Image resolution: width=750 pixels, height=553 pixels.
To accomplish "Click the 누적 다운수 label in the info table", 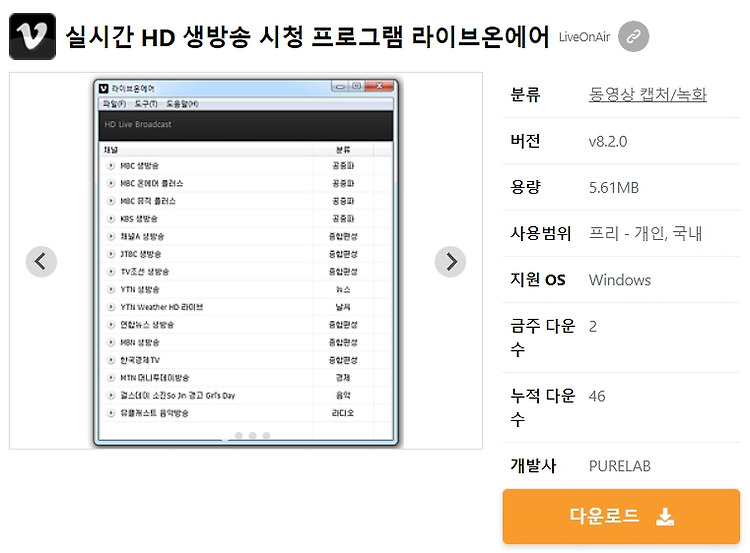I will (x=542, y=408).
